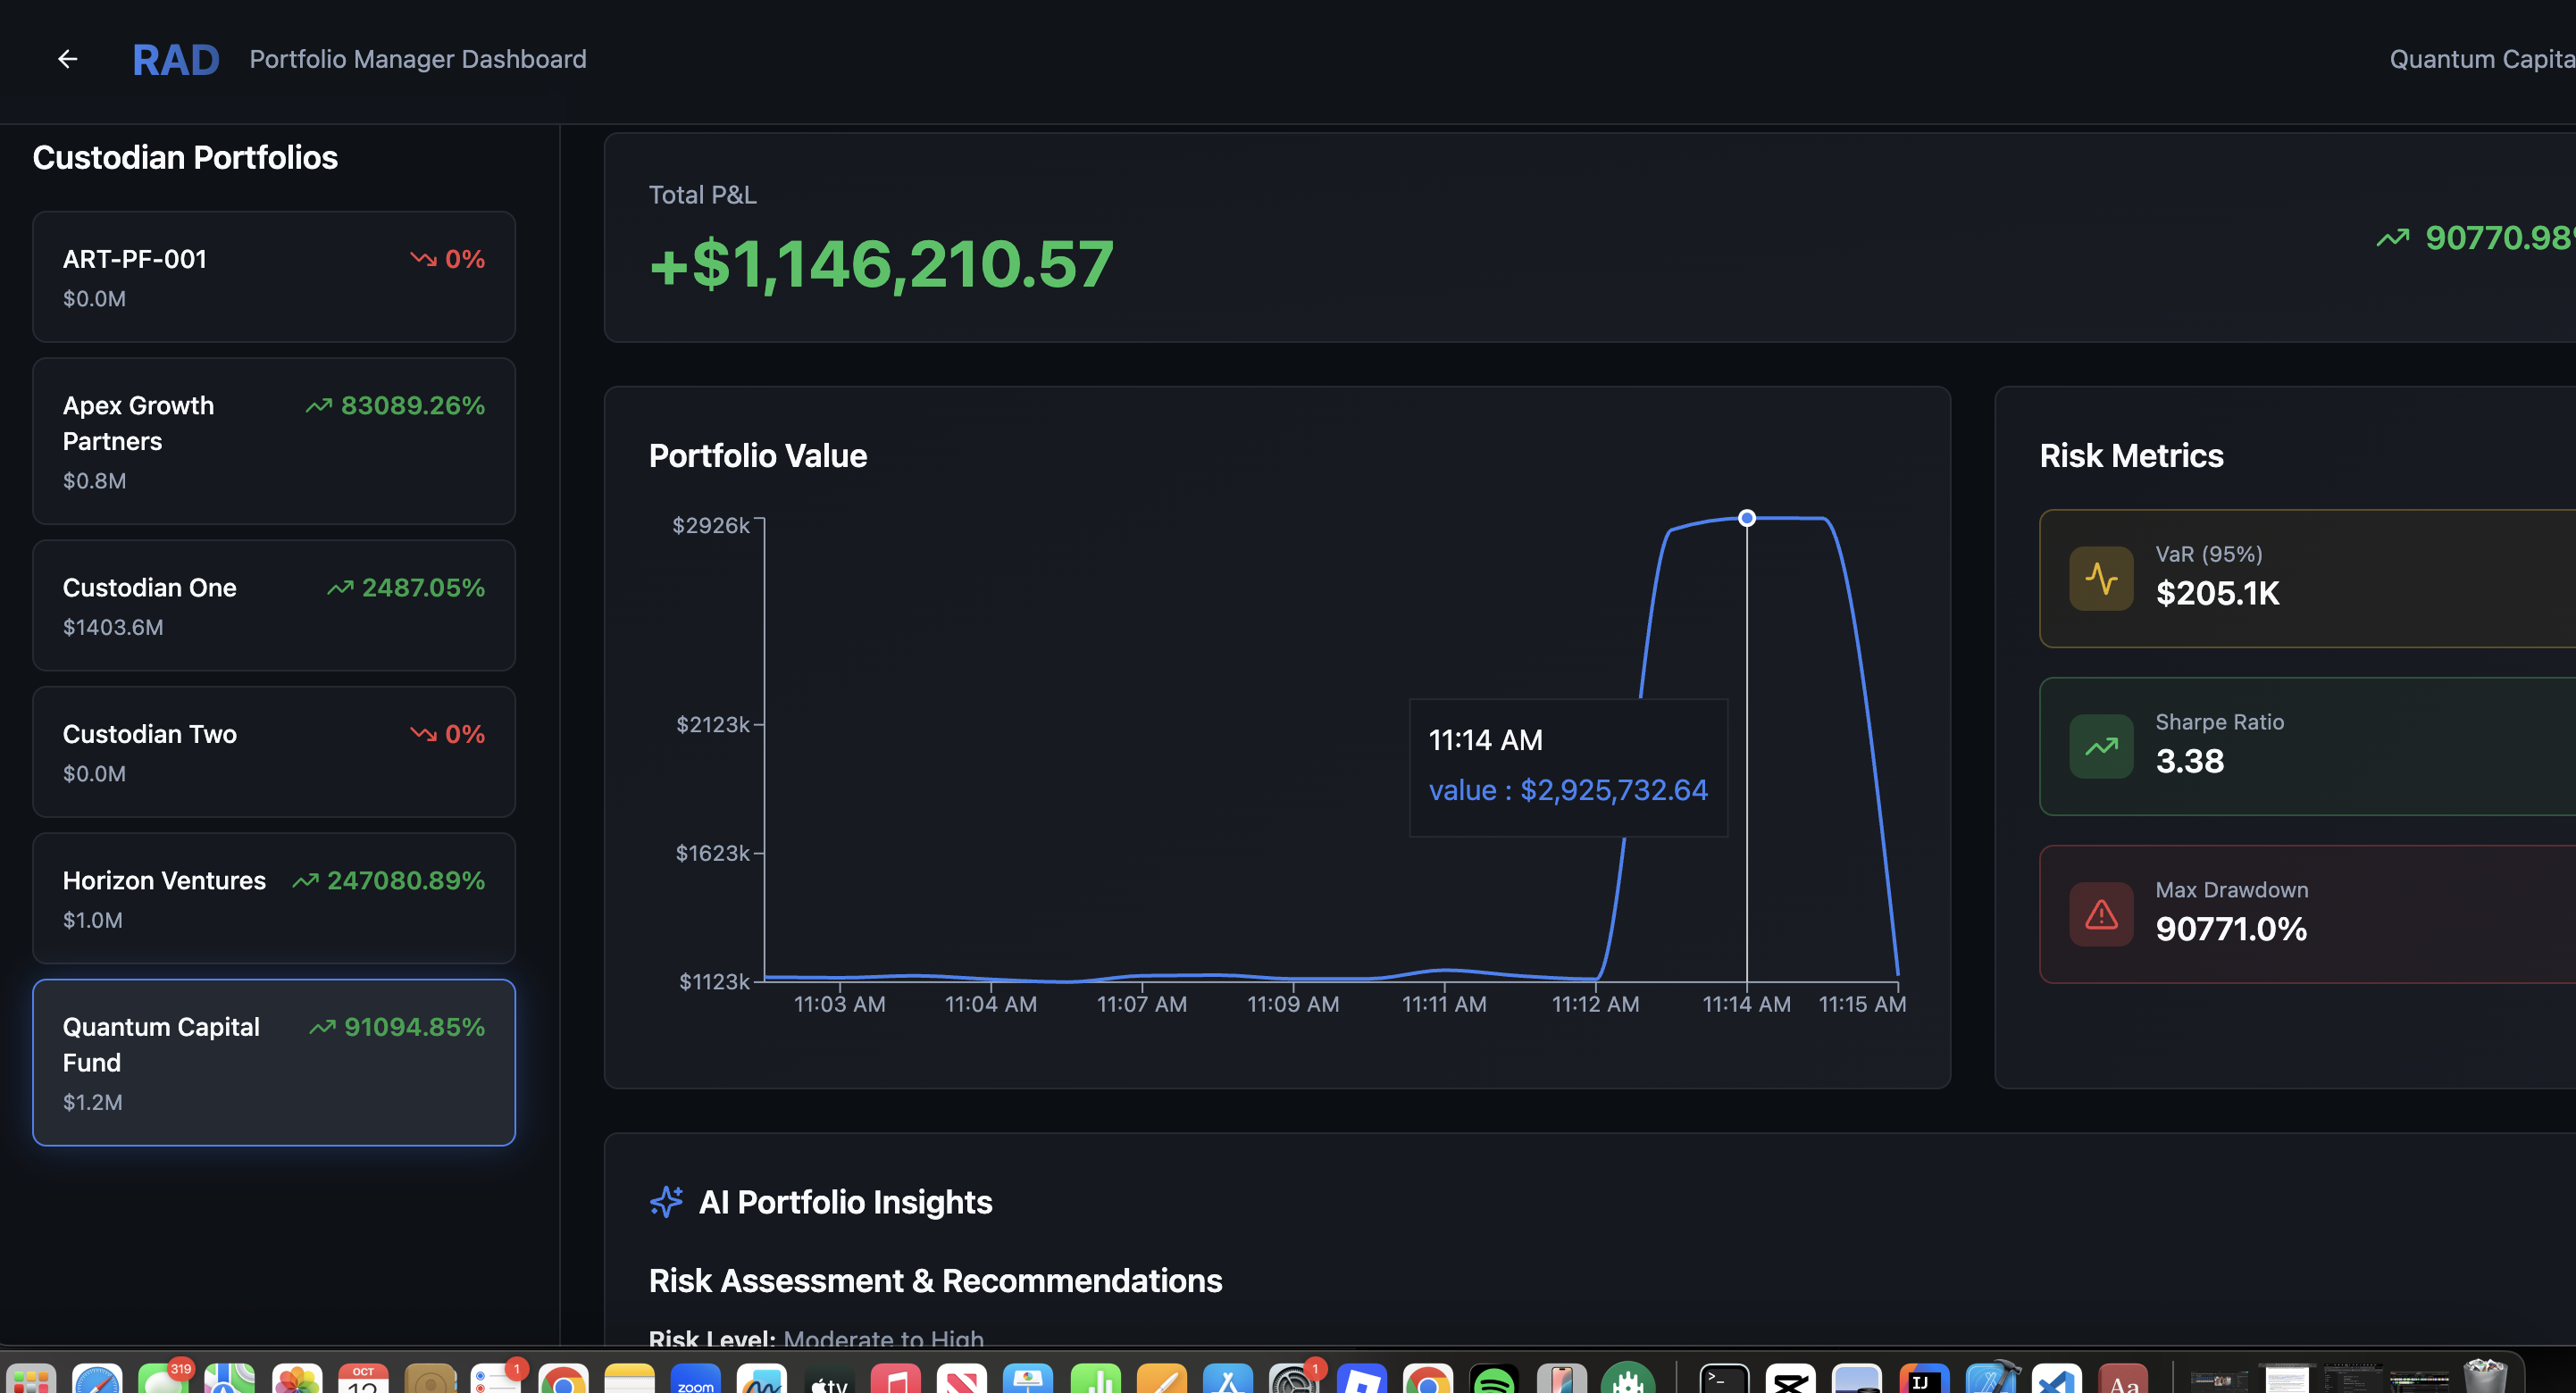This screenshot has height=1393, width=2576.
Task: Click the Total P&L amount
Action: (880, 265)
